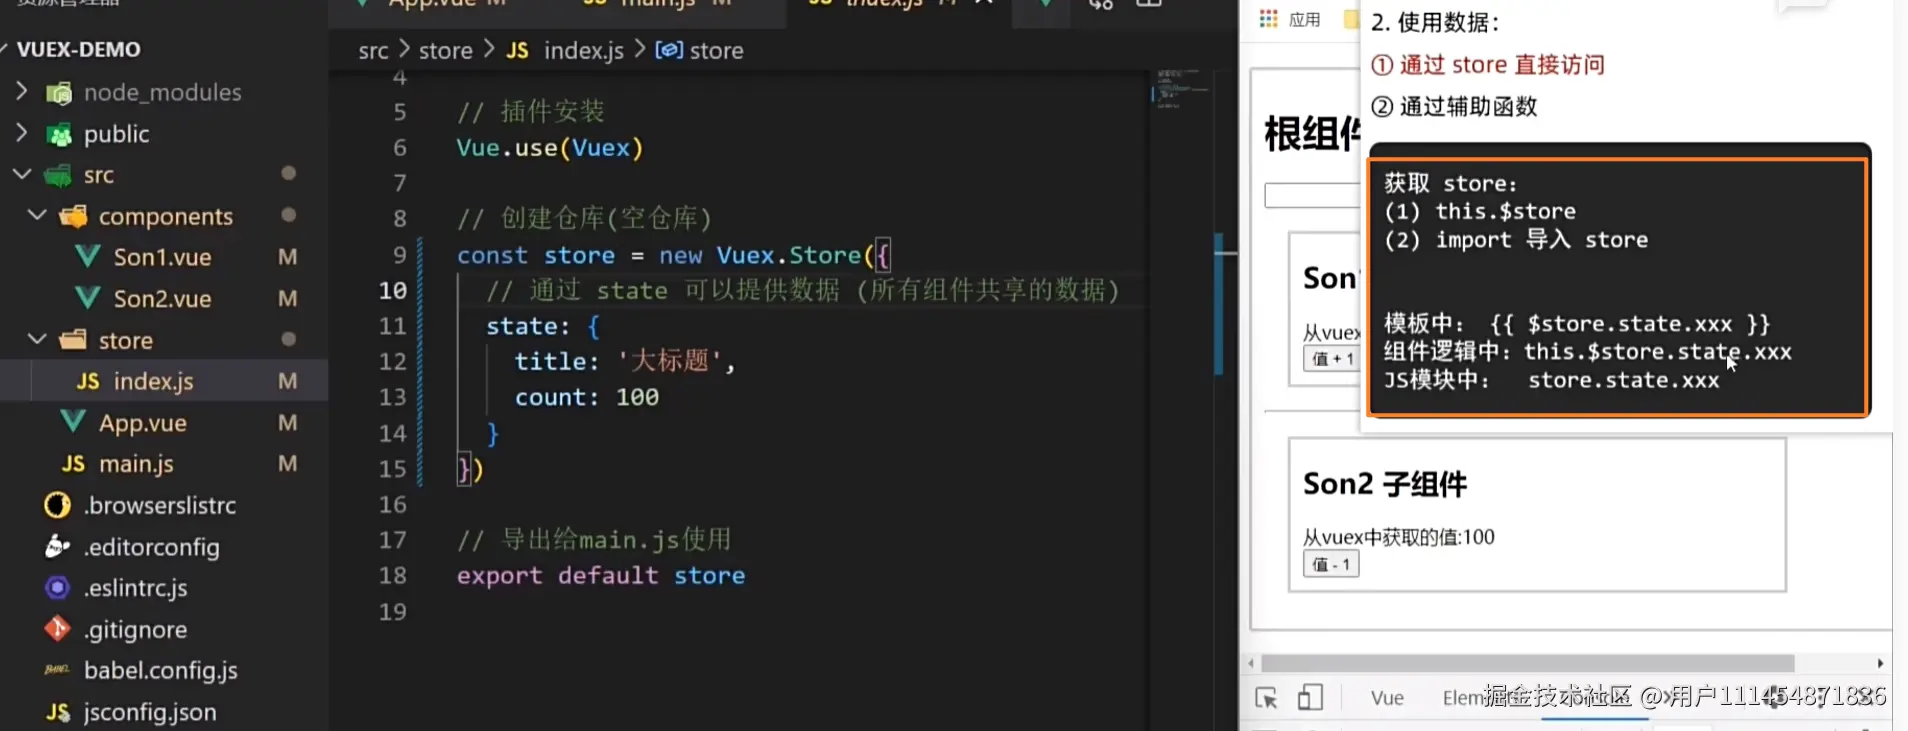Screen dimensions: 1908x731
Task: Click the git icon for .gitignore
Action: [57, 629]
